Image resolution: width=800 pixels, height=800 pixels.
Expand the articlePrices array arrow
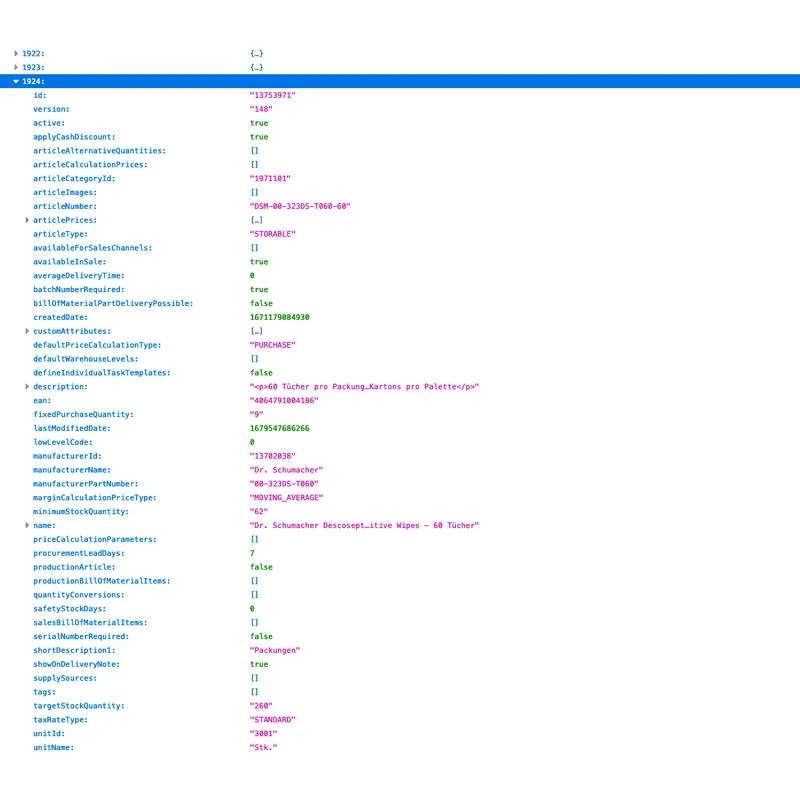[27, 220]
